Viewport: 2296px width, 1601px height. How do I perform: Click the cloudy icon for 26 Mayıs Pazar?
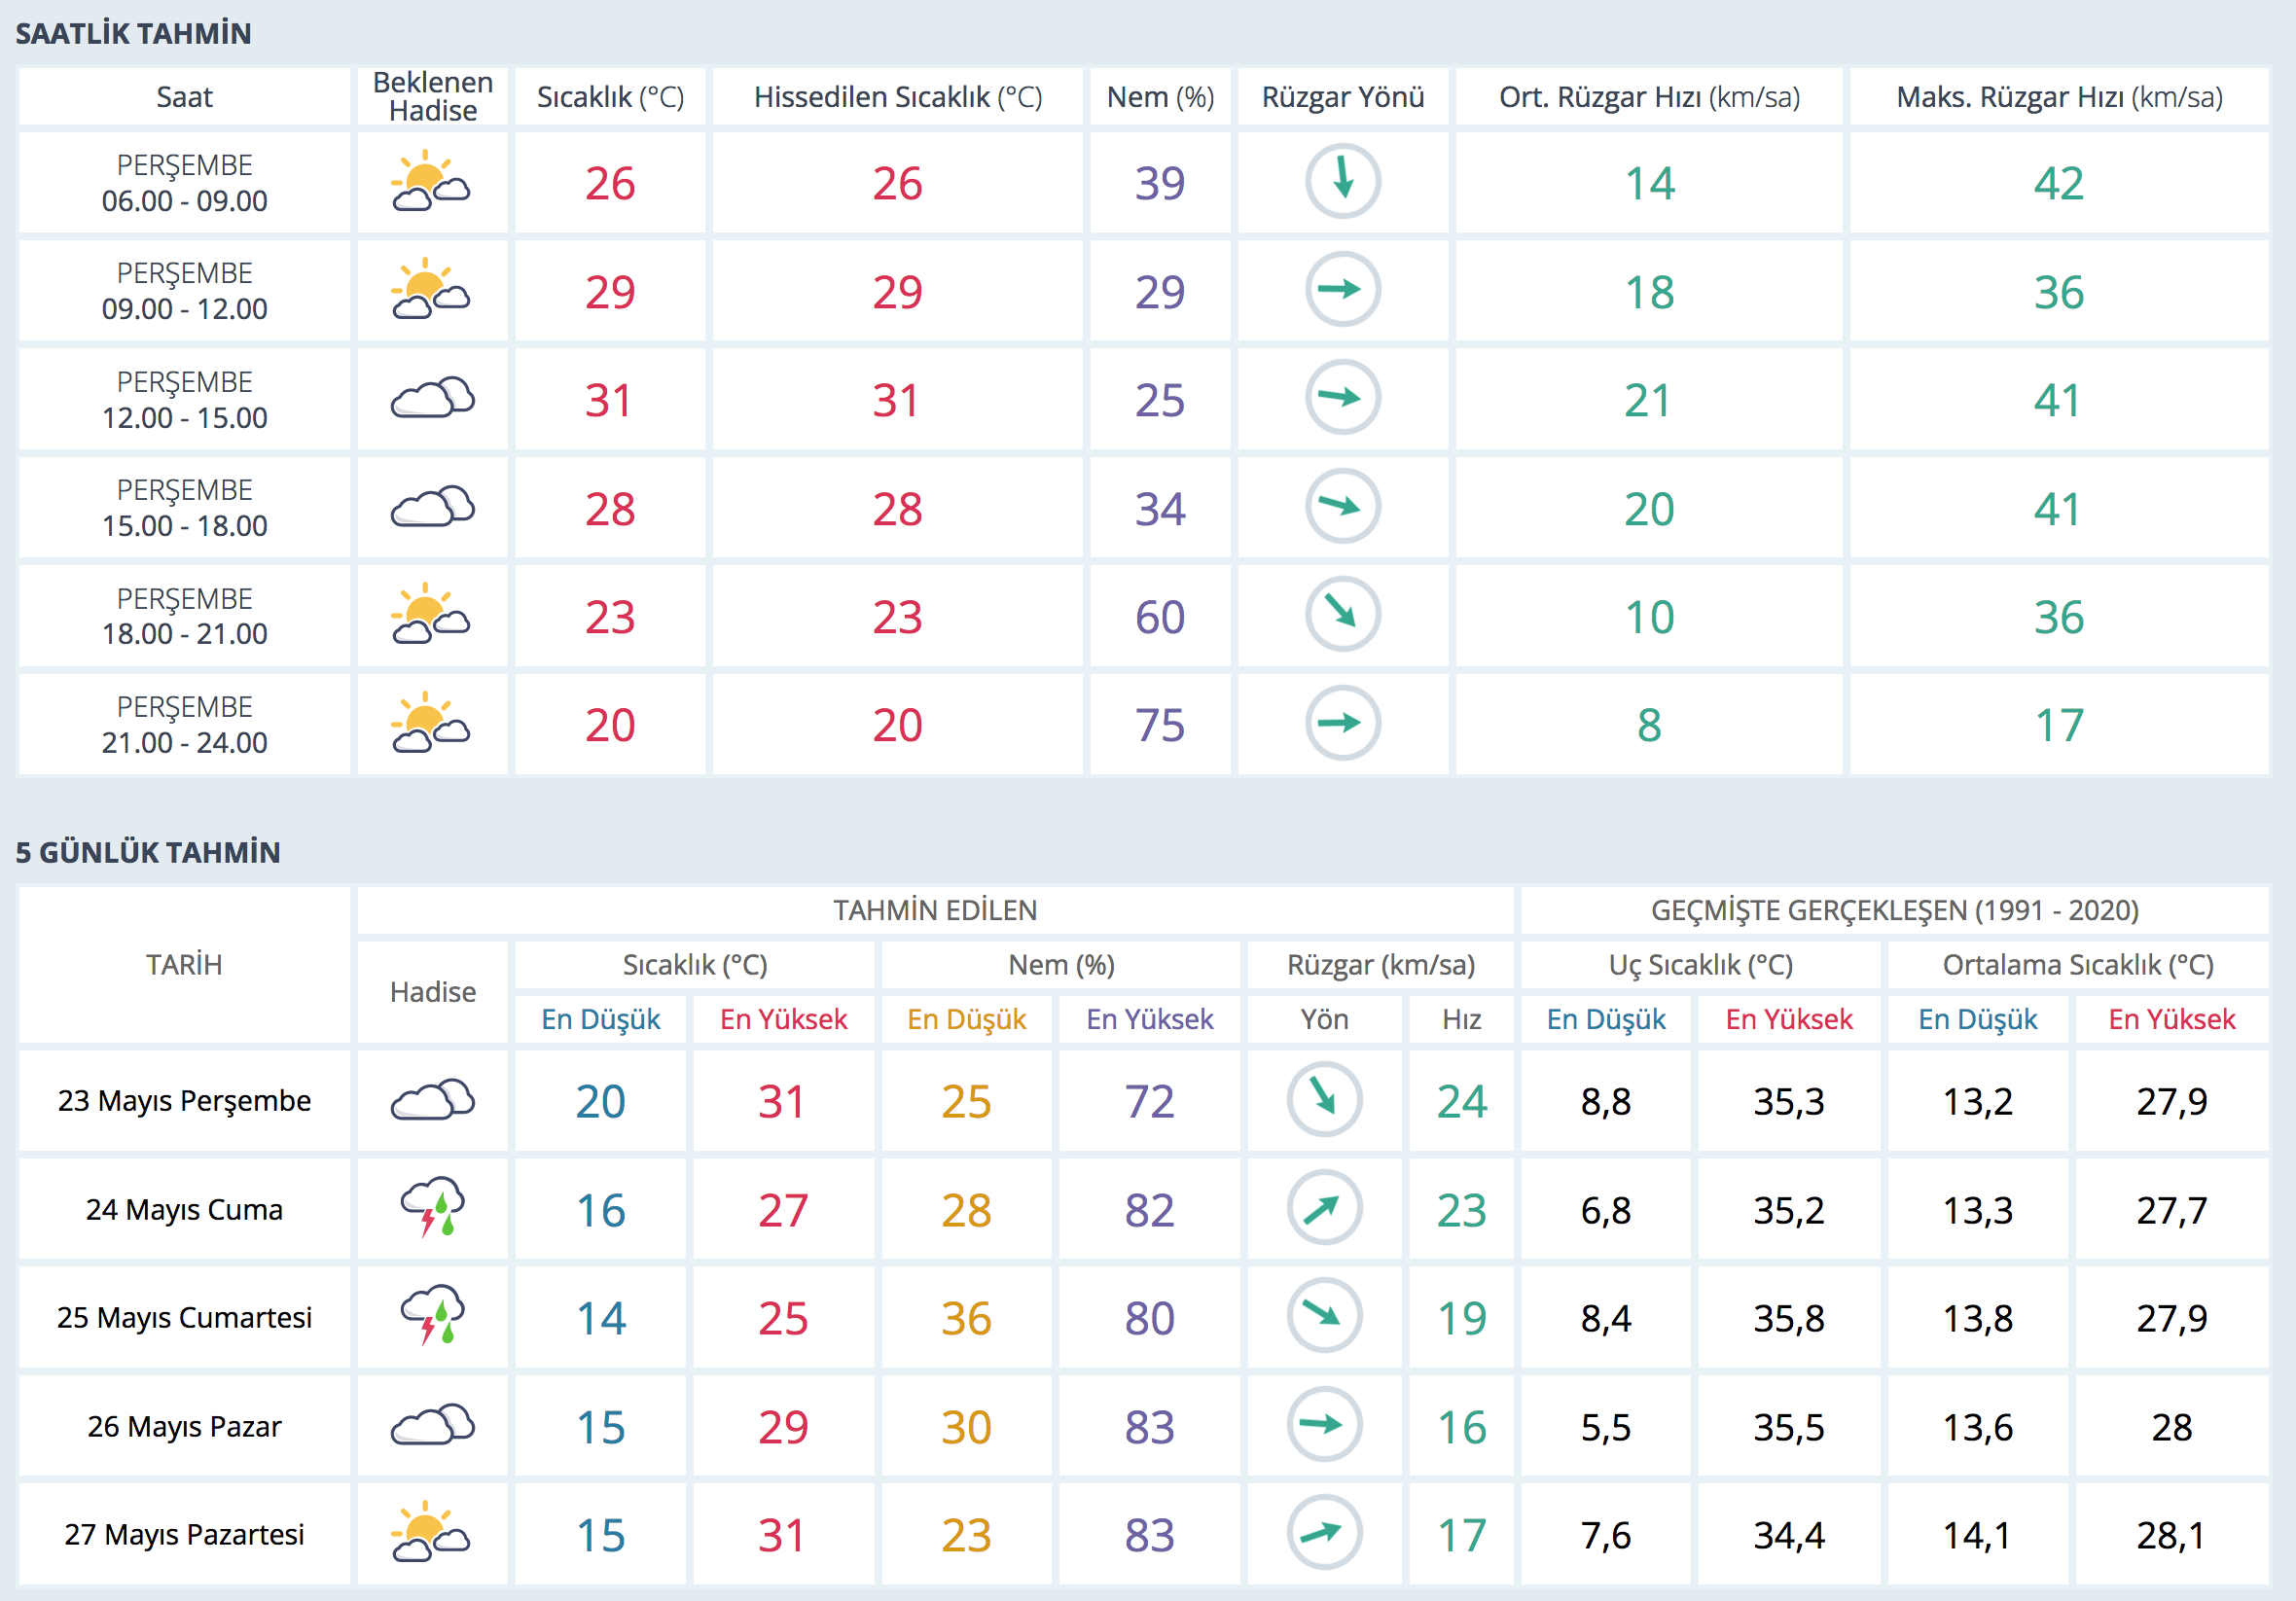pos(432,1425)
